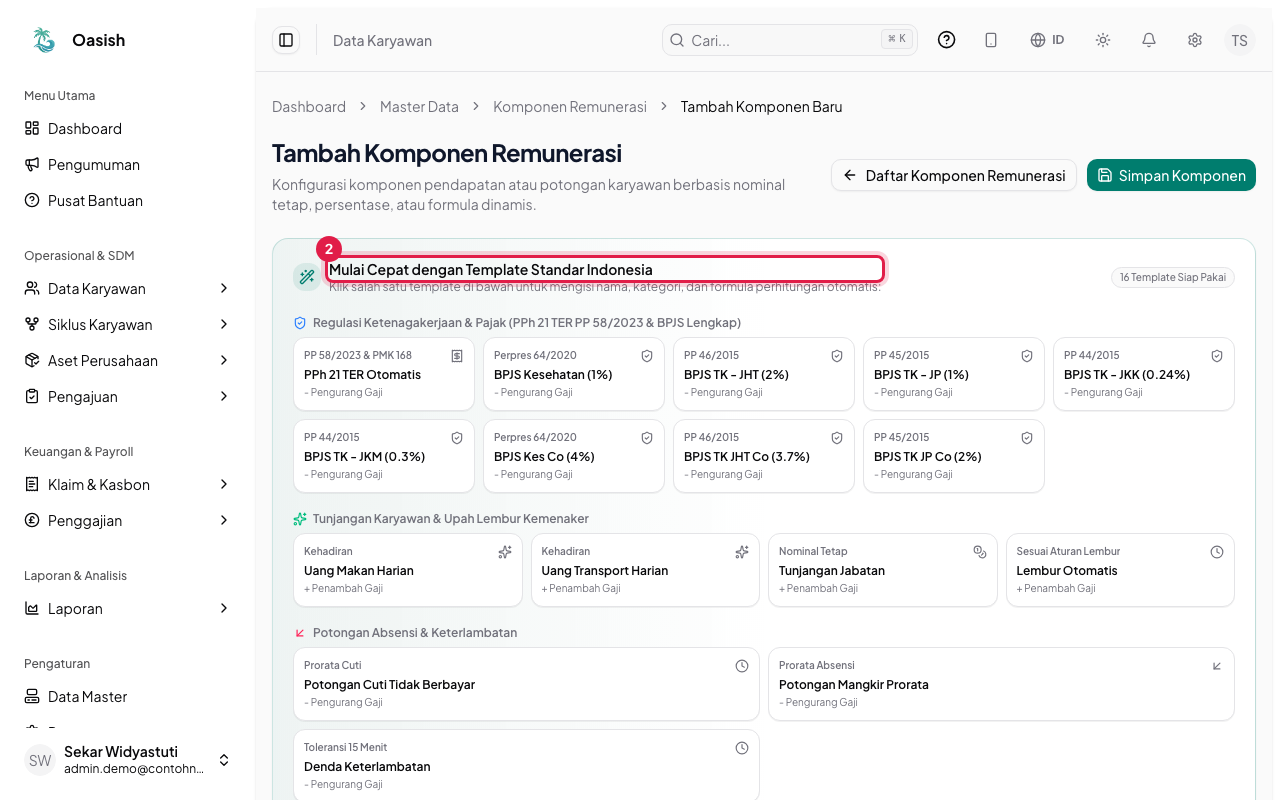This screenshot has height=800, width=1280.
Task: Expand the Klaim & Kasbon sidebar menu
Action: (x=128, y=485)
